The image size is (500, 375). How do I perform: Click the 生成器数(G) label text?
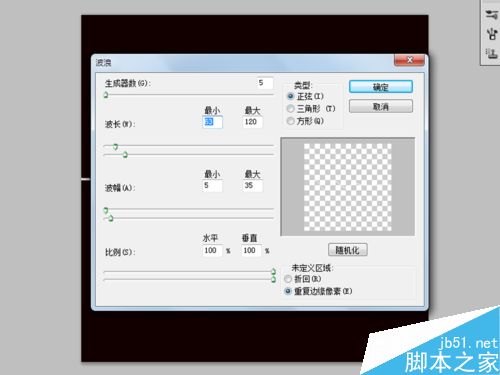pyautogui.click(x=128, y=83)
